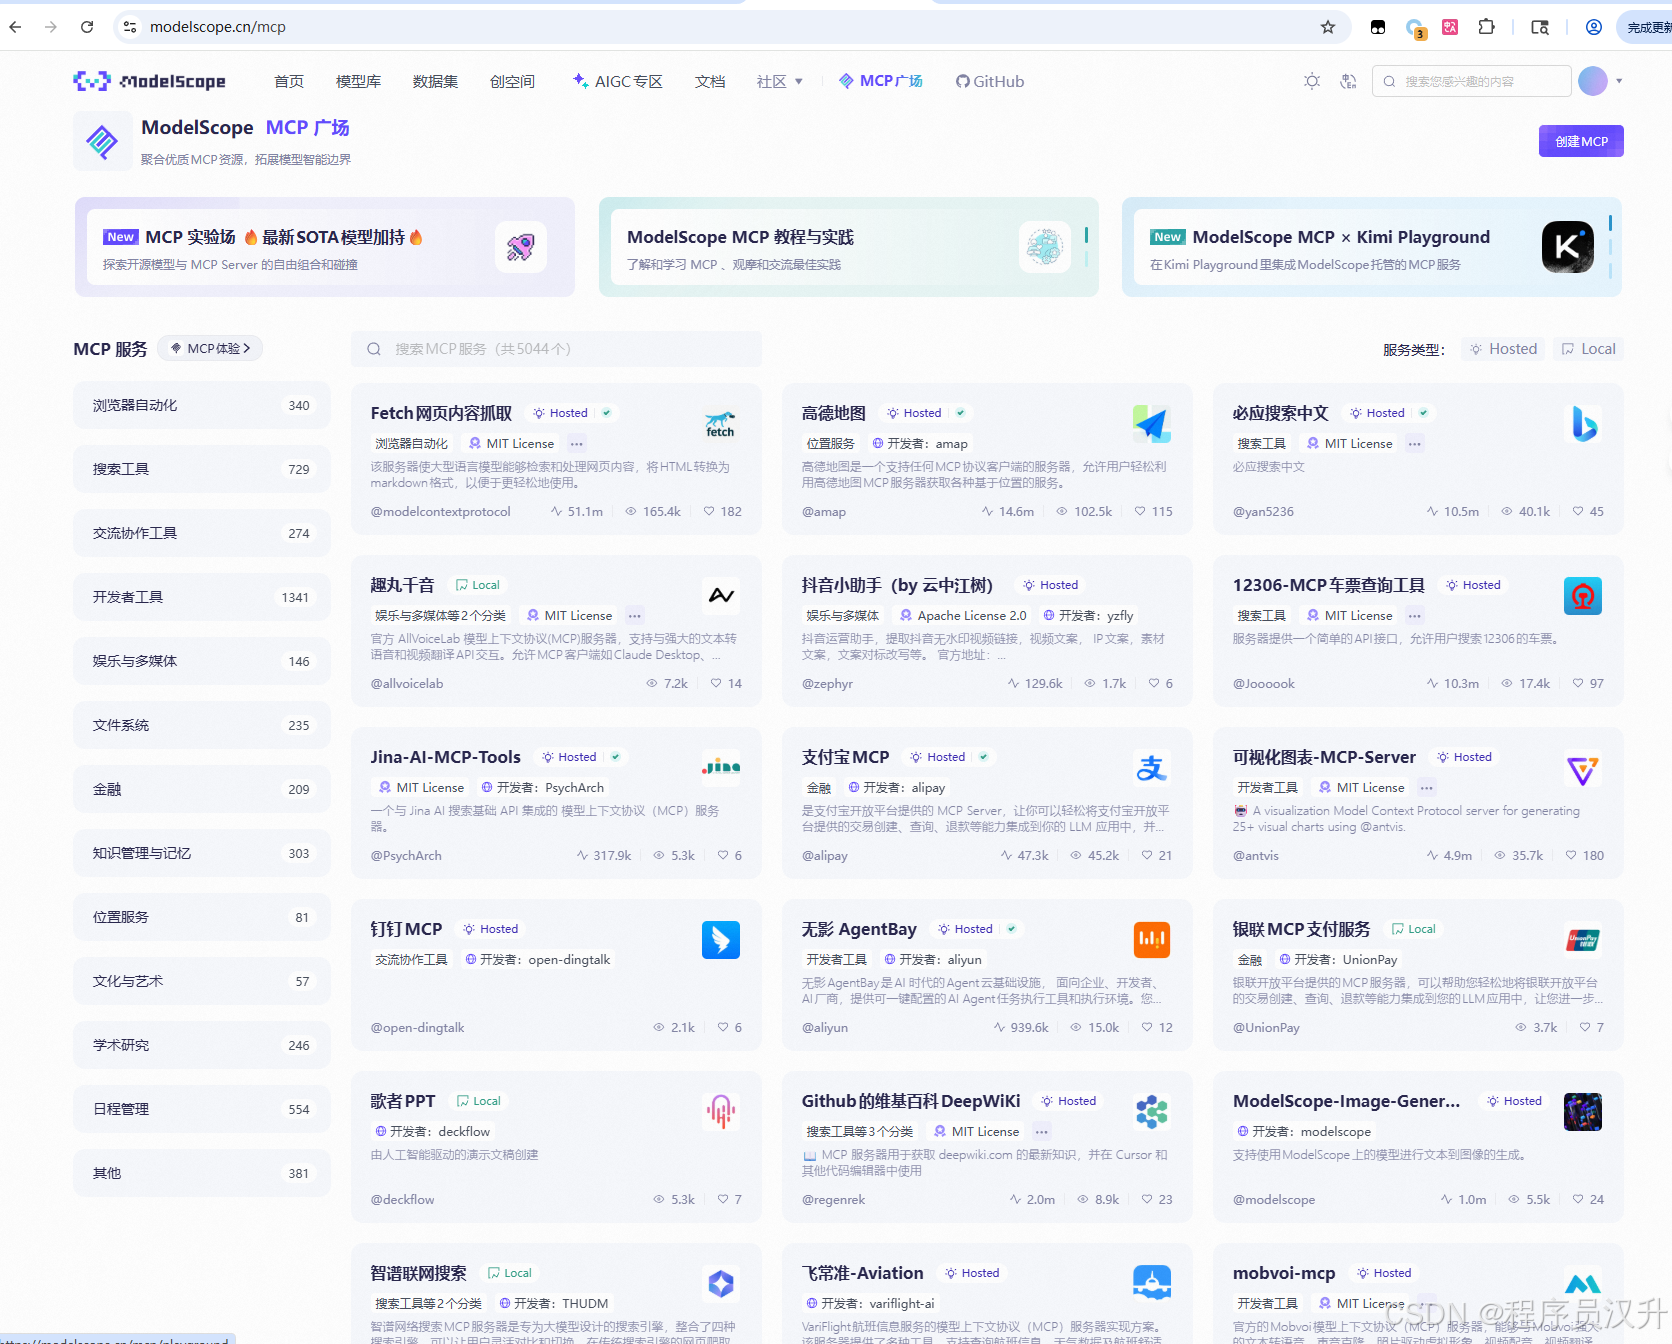Expand more tags on DeepWiKi card
Viewport: 1672px width, 1344px height.
click(1042, 1132)
